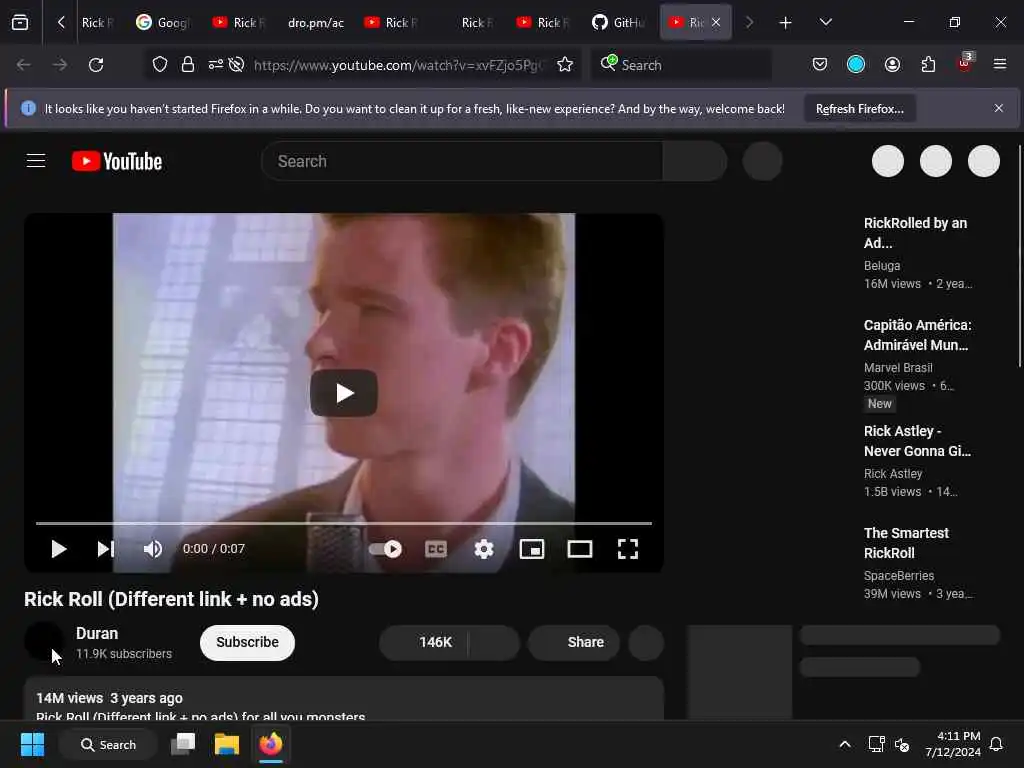The width and height of the screenshot is (1024, 768).
Task: Click Firefox icon on taskbar
Action: [271, 744]
